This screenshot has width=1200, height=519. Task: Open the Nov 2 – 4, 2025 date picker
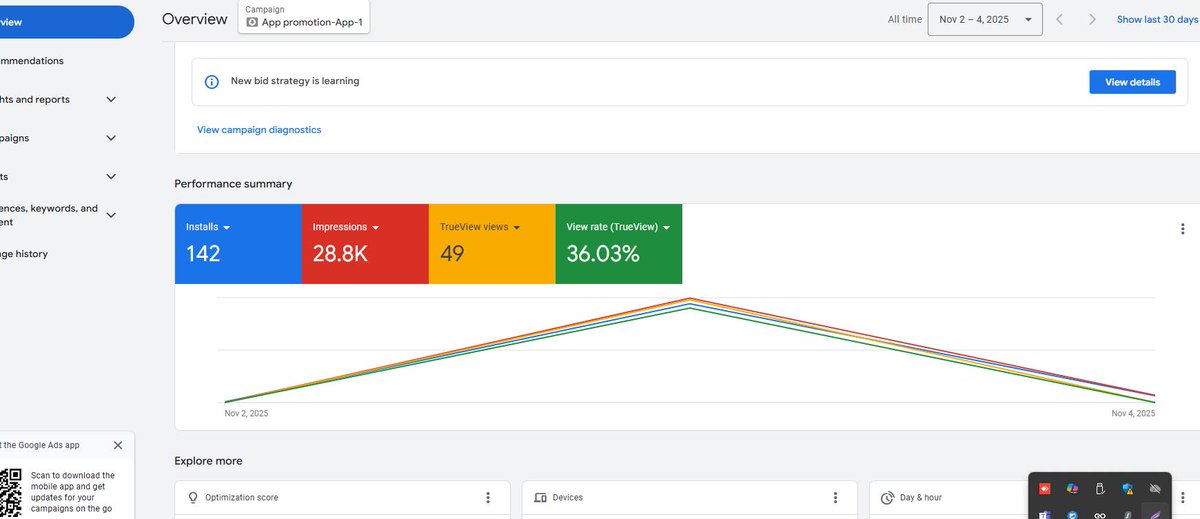tap(985, 19)
